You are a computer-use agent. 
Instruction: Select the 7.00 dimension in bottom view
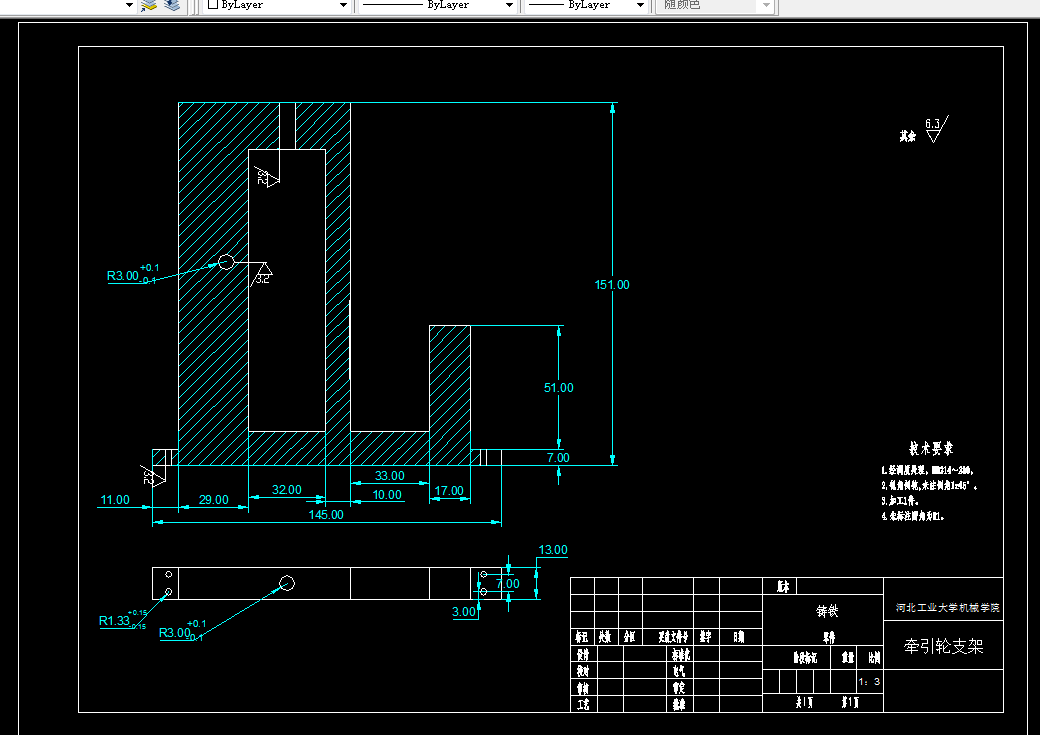click(x=508, y=584)
